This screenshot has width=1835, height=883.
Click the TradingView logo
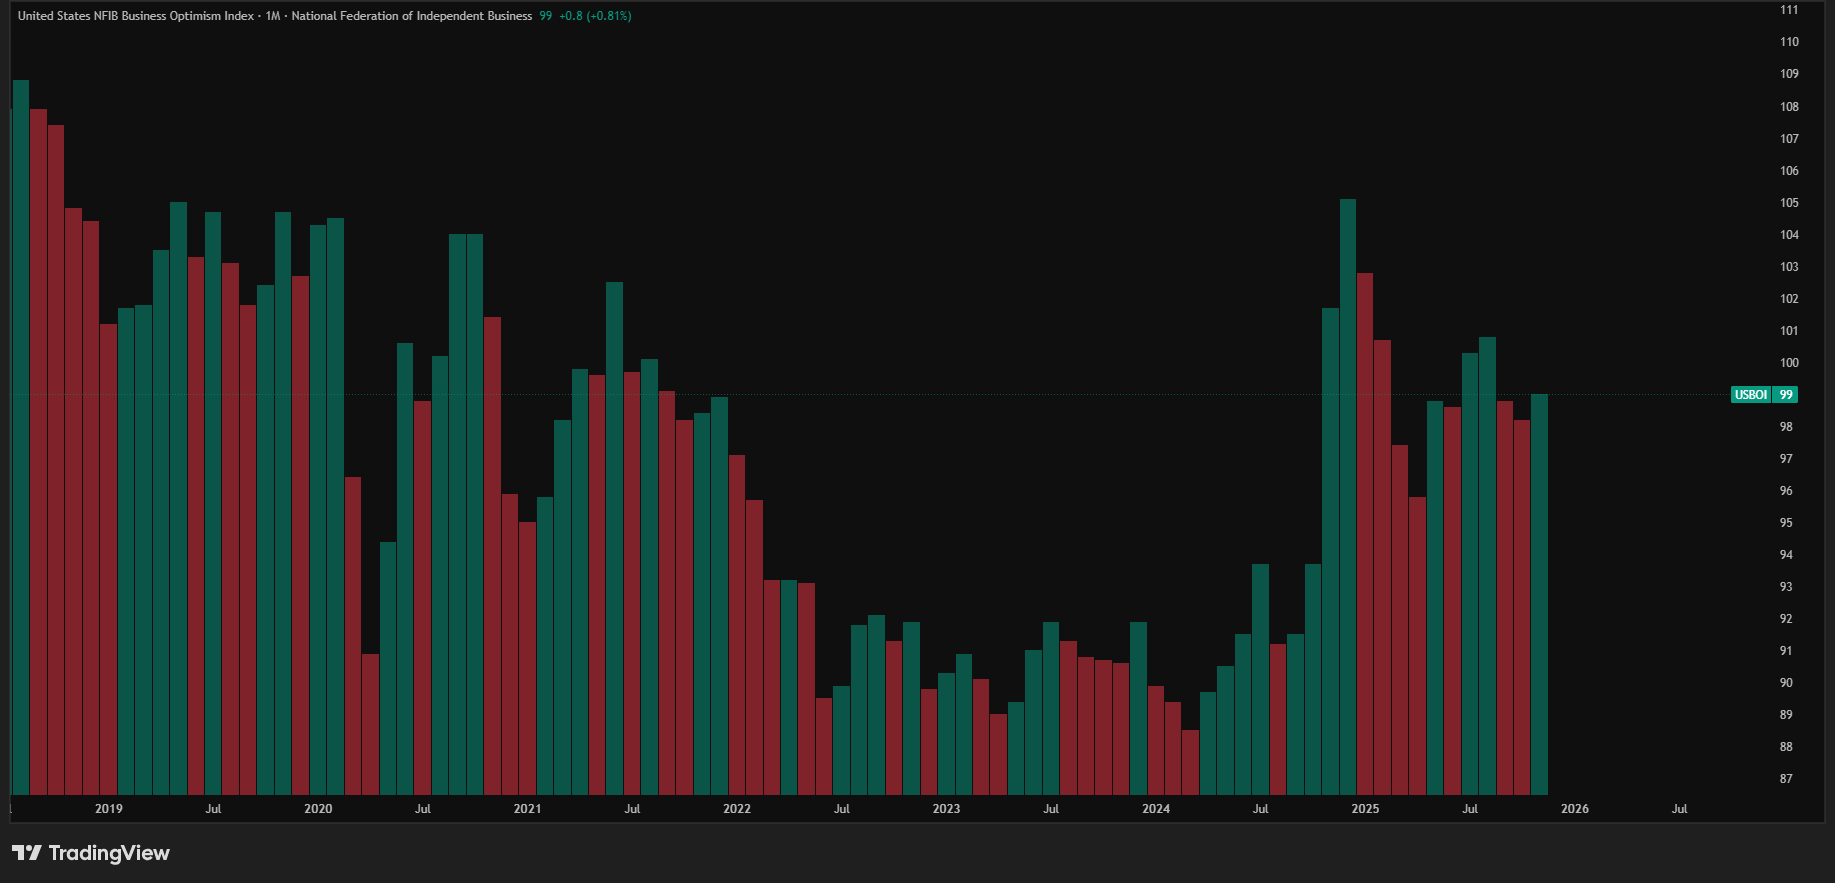tap(91, 853)
